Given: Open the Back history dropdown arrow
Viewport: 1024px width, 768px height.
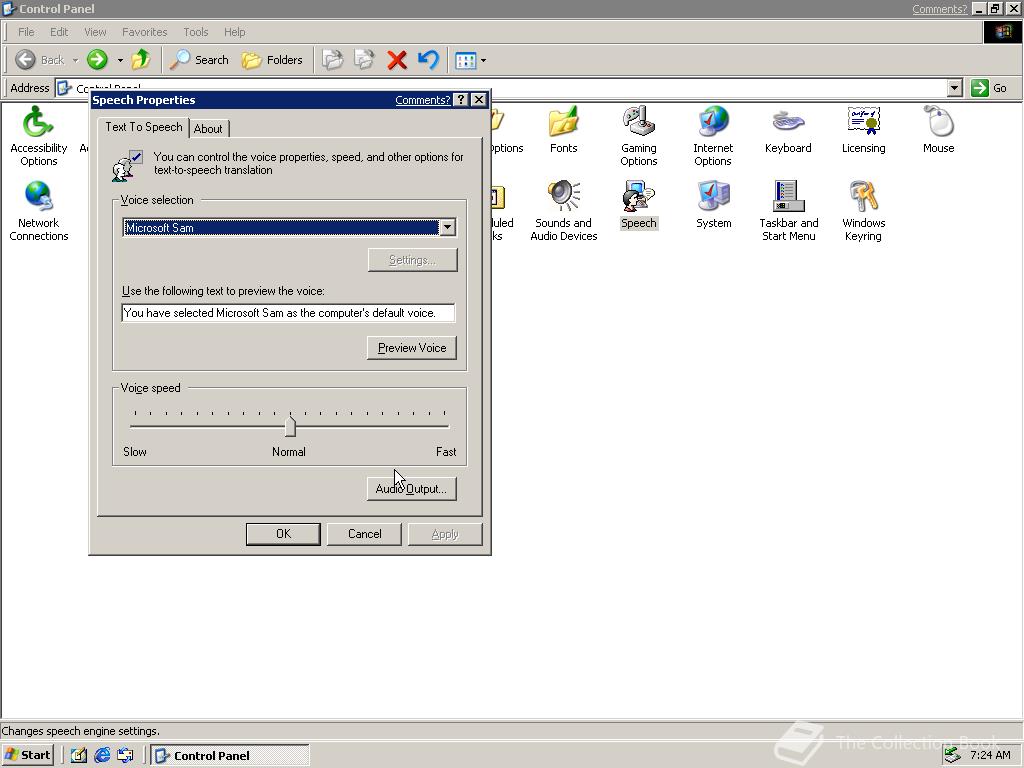Looking at the screenshot, I should 75,60.
